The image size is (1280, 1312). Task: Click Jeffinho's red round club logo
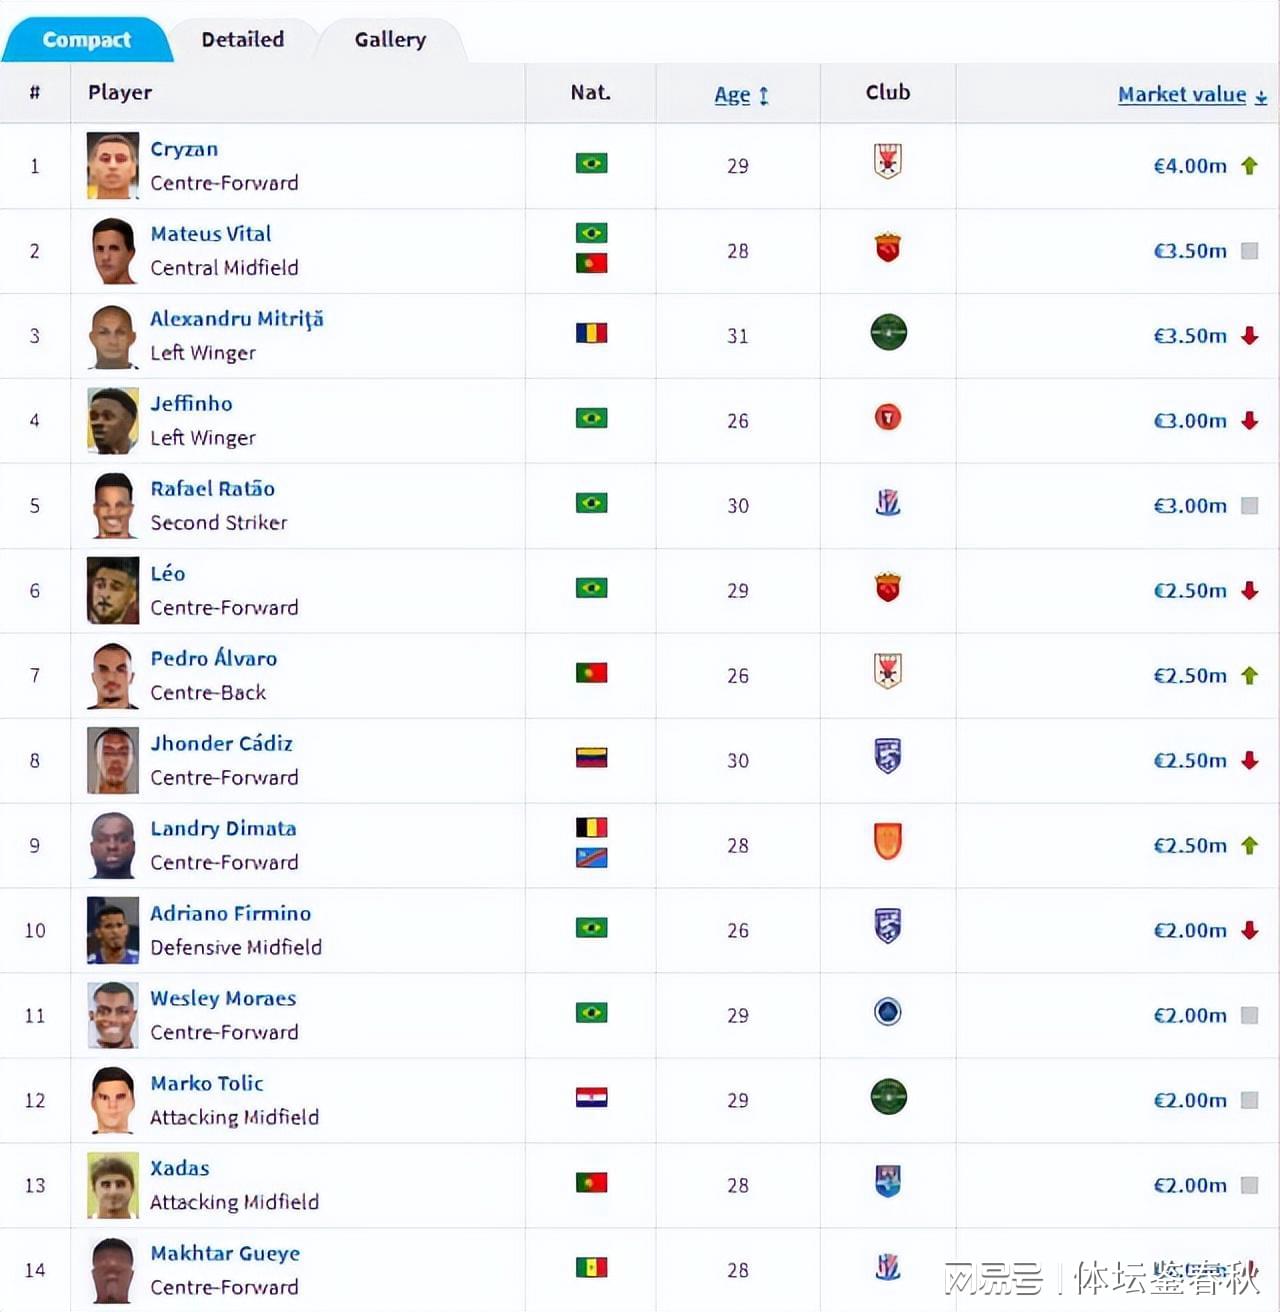coord(888,417)
